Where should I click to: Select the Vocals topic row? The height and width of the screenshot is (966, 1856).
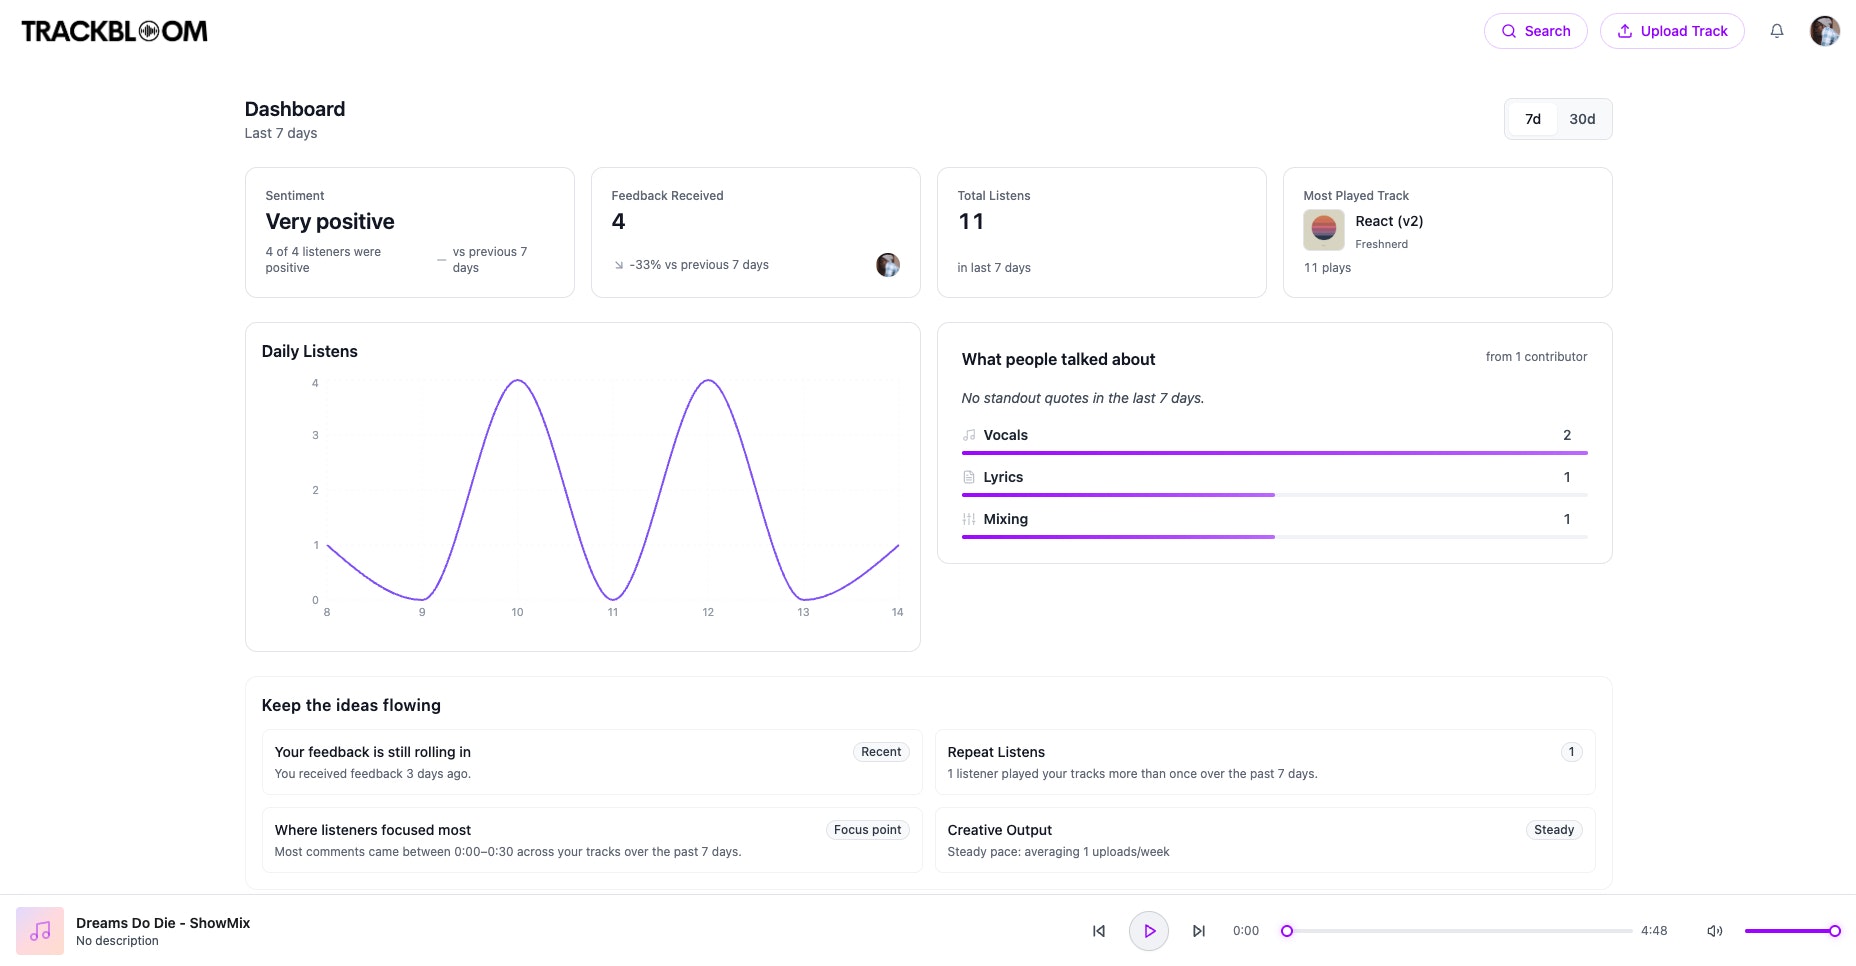[x=1274, y=440]
